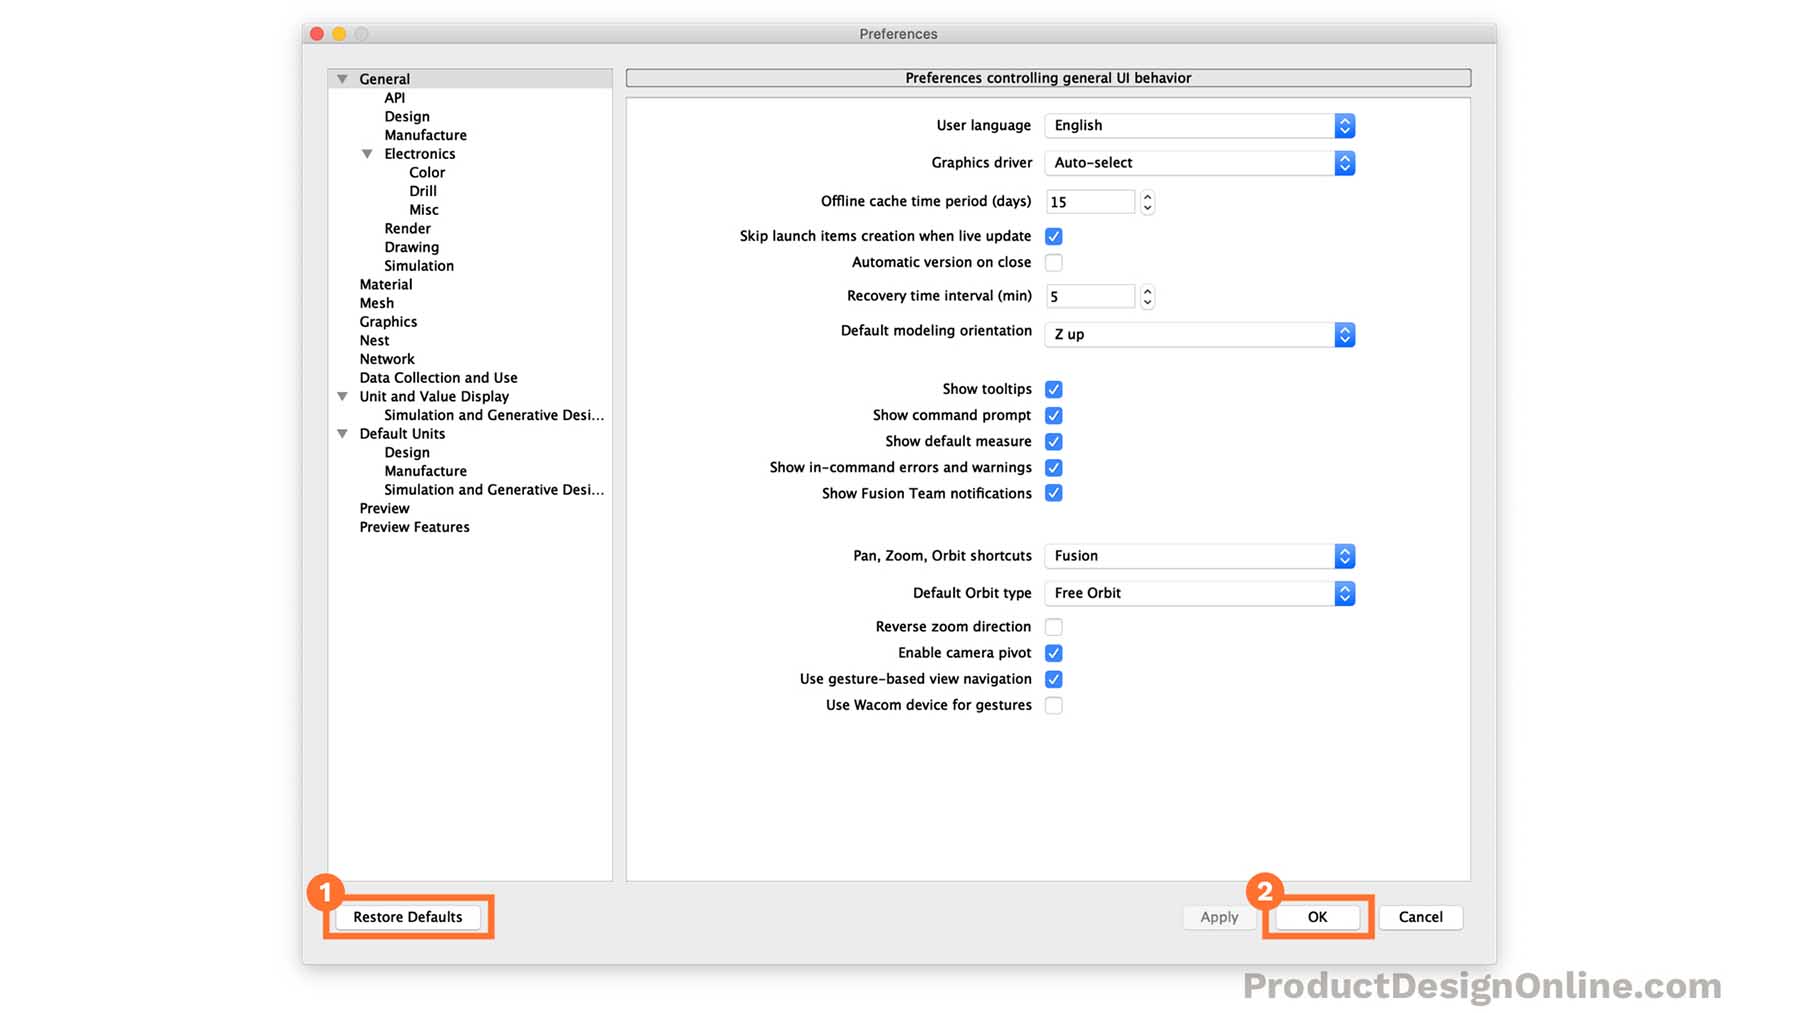Image resolution: width=1800 pixels, height=1013 pixels.
Task: Disable gesture-based view navigation
Action: pyautogui.click(x=1053, y=679)
